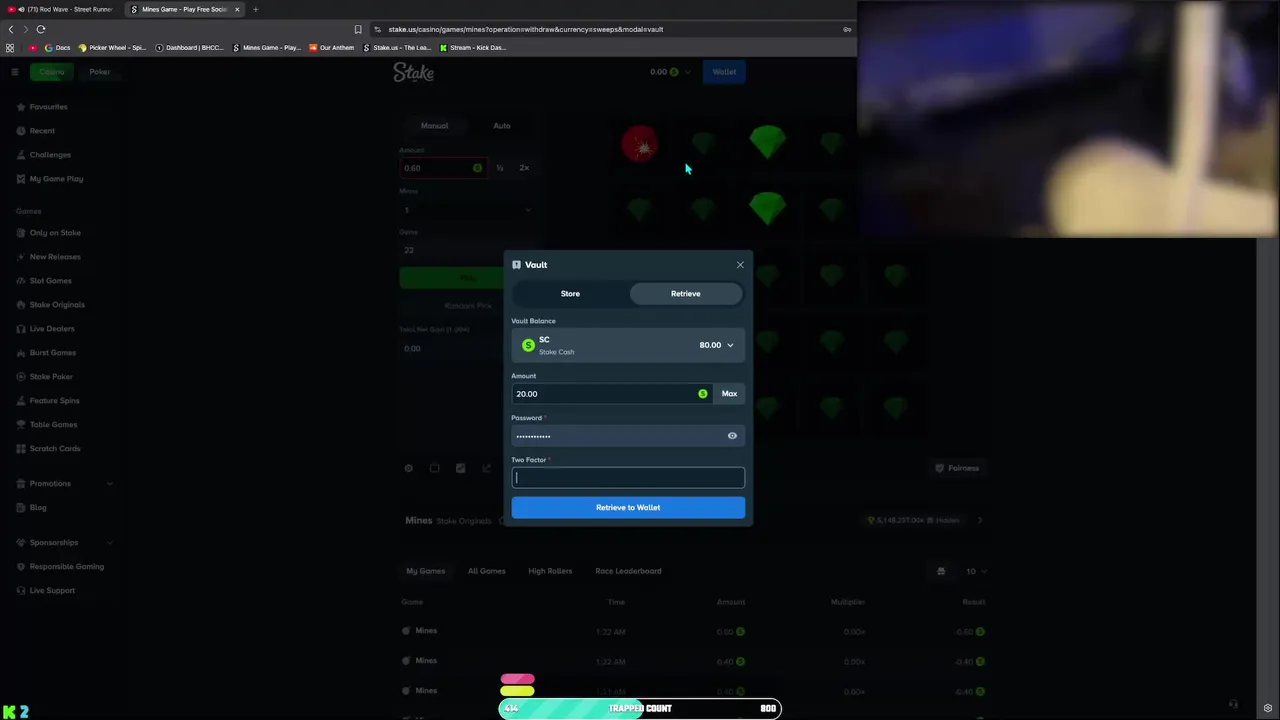
Task: Close the Vault dialog
Action: pos(740,265)
